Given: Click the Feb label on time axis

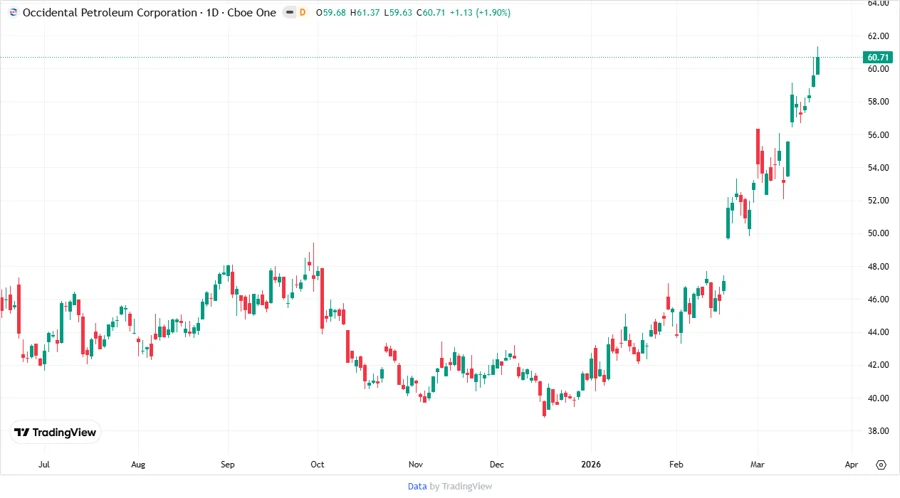Looking at the screenshot, I should (676, 465).
